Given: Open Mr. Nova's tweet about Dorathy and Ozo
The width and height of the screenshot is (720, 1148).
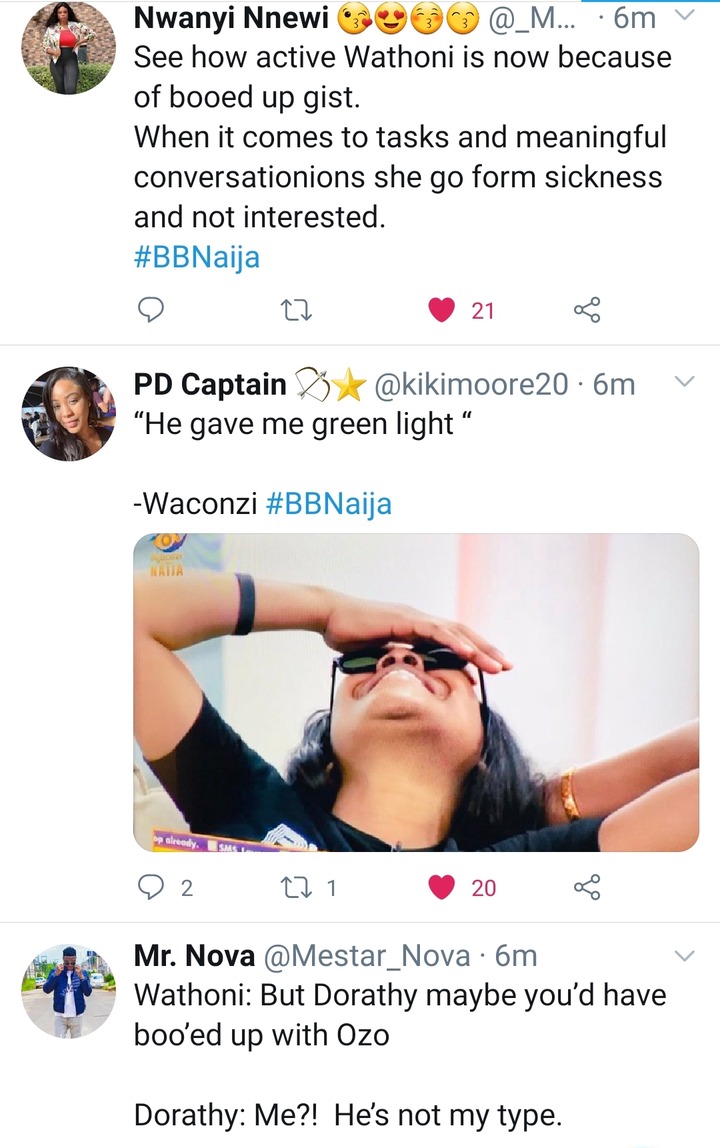Looking at the screenshot, I should pos(400,1015).
